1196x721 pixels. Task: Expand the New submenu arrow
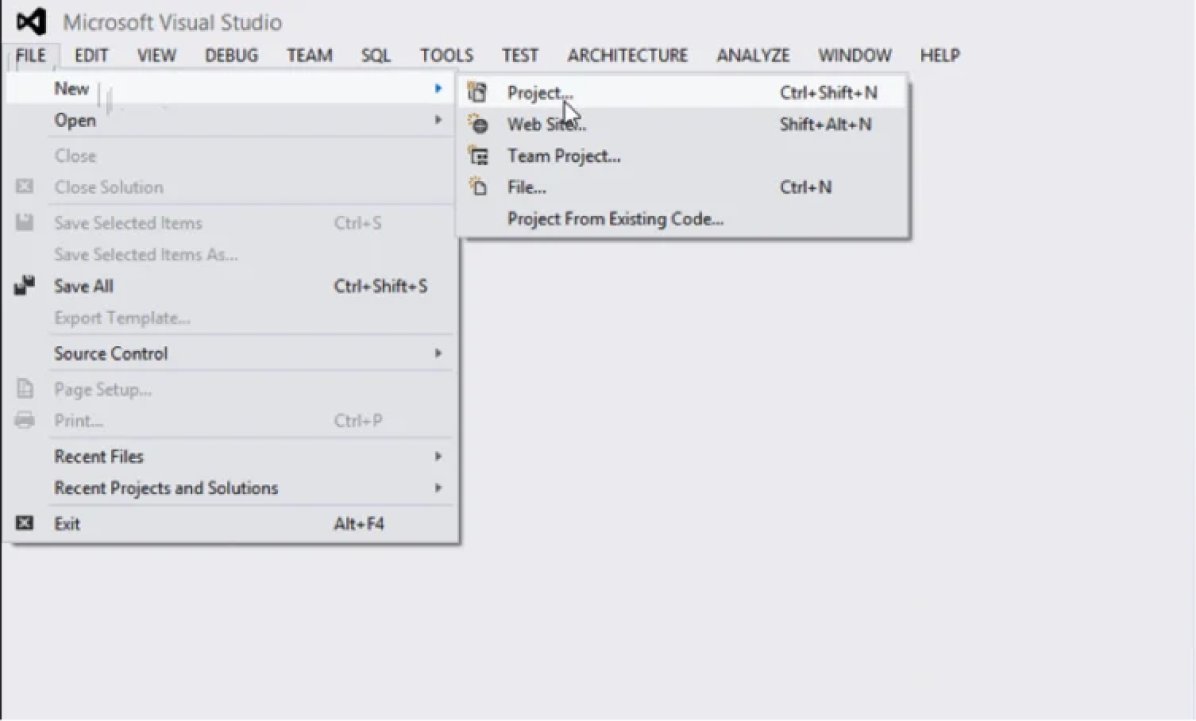pos(438,89)
